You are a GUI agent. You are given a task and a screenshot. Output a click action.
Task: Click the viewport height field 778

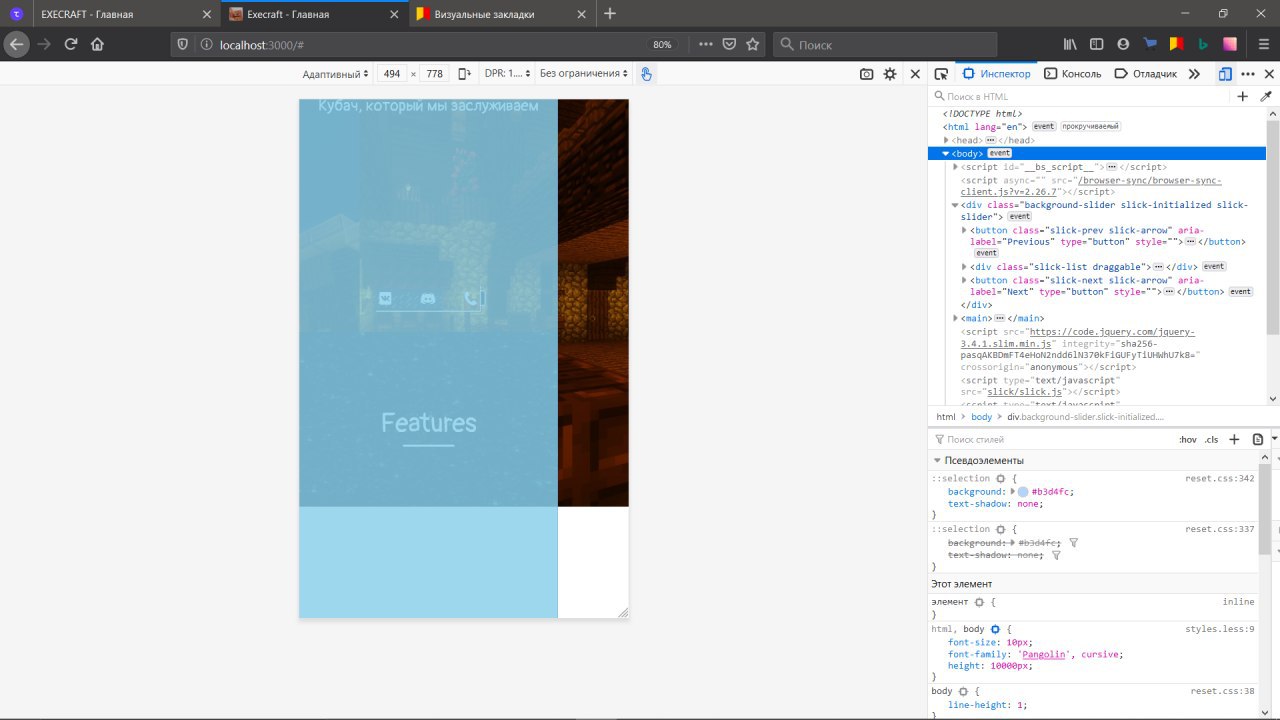(x=435, y=74)
